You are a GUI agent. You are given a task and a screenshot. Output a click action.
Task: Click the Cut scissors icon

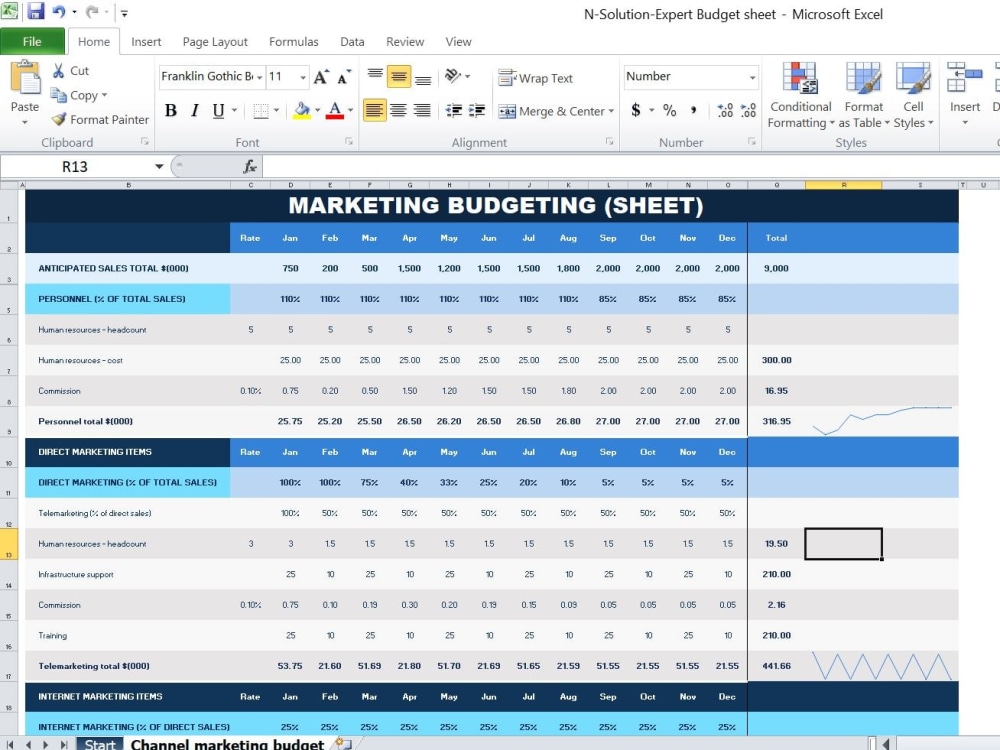point(59,71)
